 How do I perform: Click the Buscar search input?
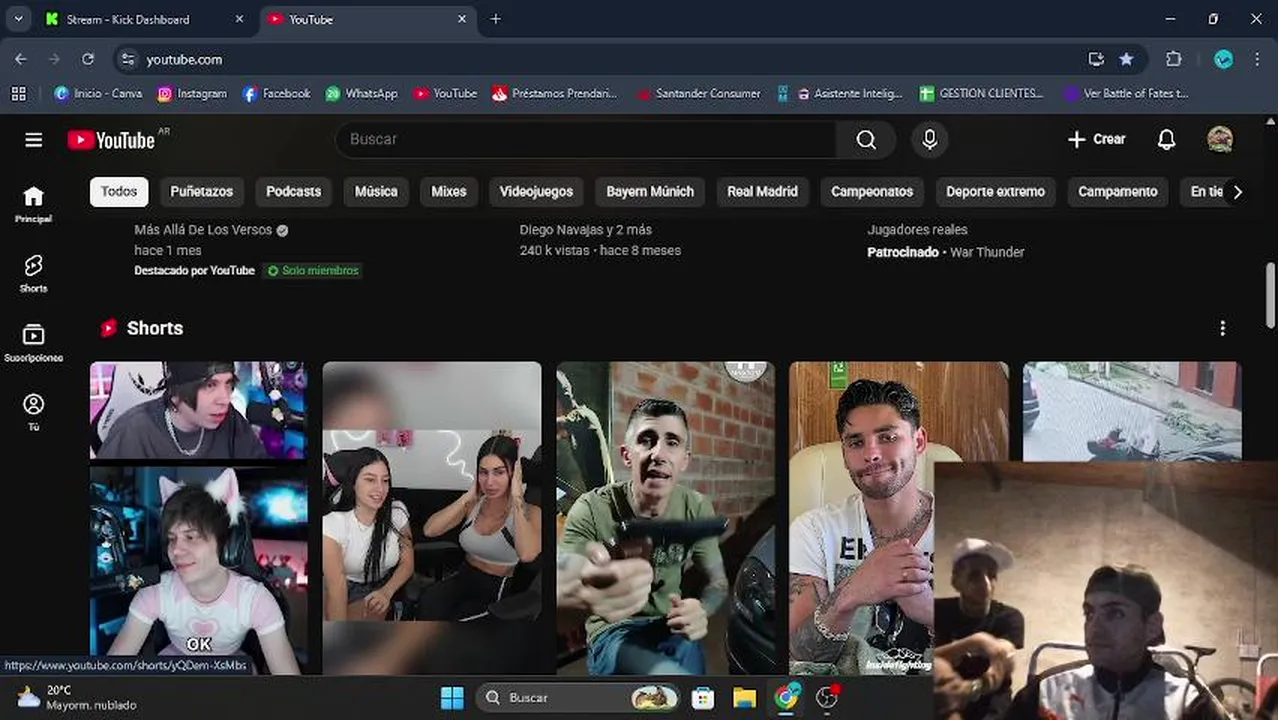point(586,140)
